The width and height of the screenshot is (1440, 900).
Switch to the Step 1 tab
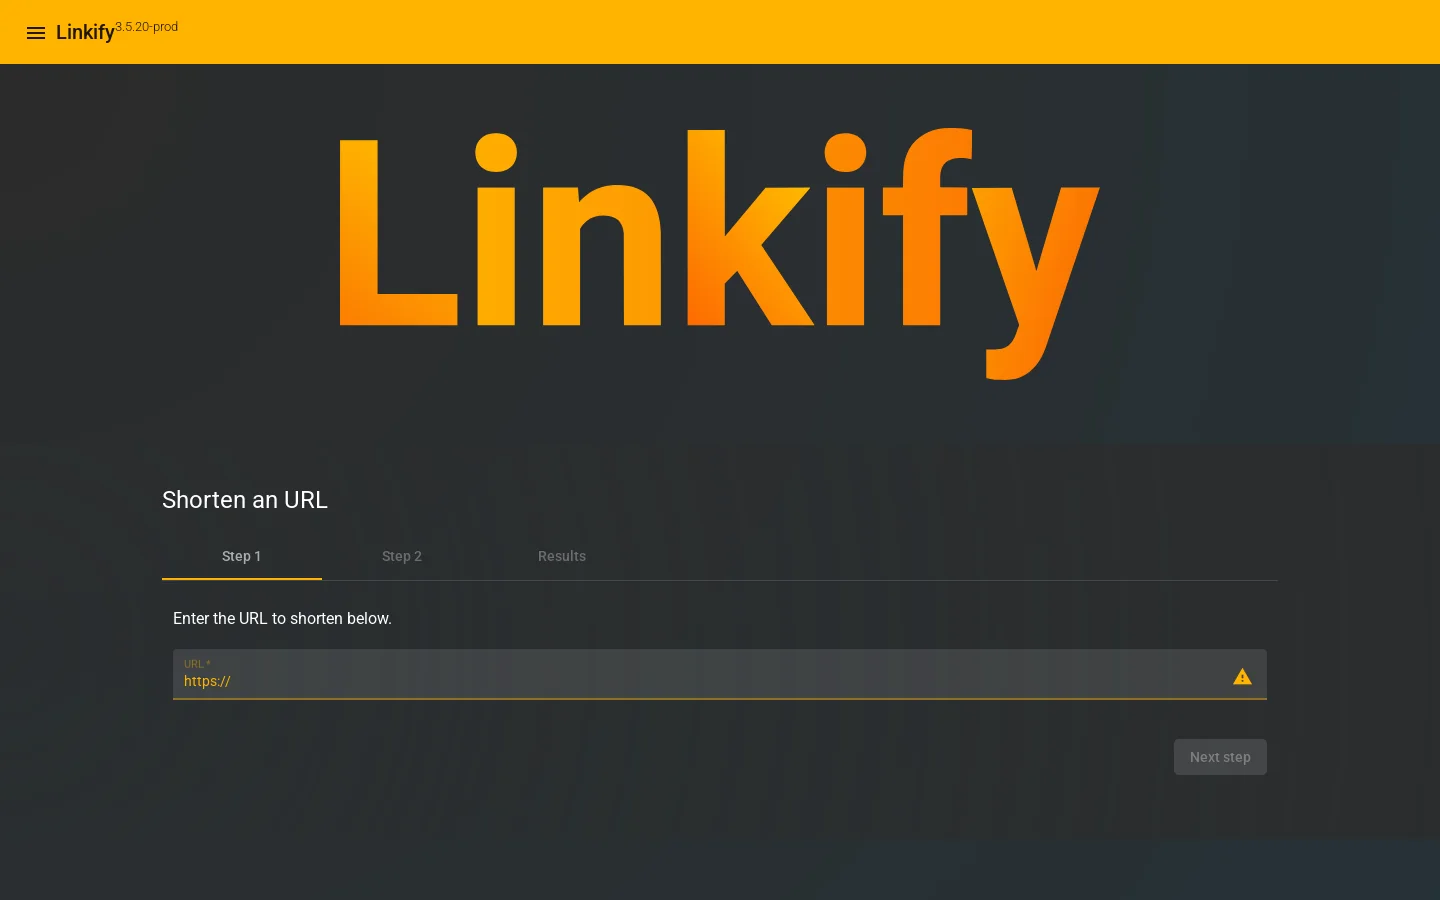pyautogui.click(x=242, y=556)
